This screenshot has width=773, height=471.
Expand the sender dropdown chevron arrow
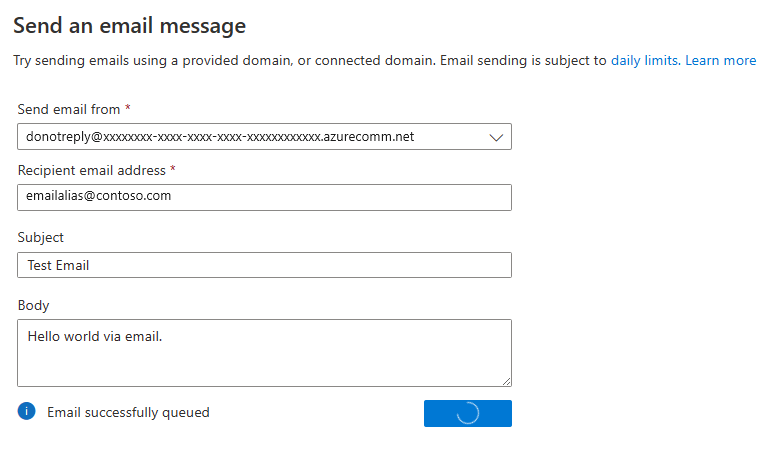click(496, 138)
